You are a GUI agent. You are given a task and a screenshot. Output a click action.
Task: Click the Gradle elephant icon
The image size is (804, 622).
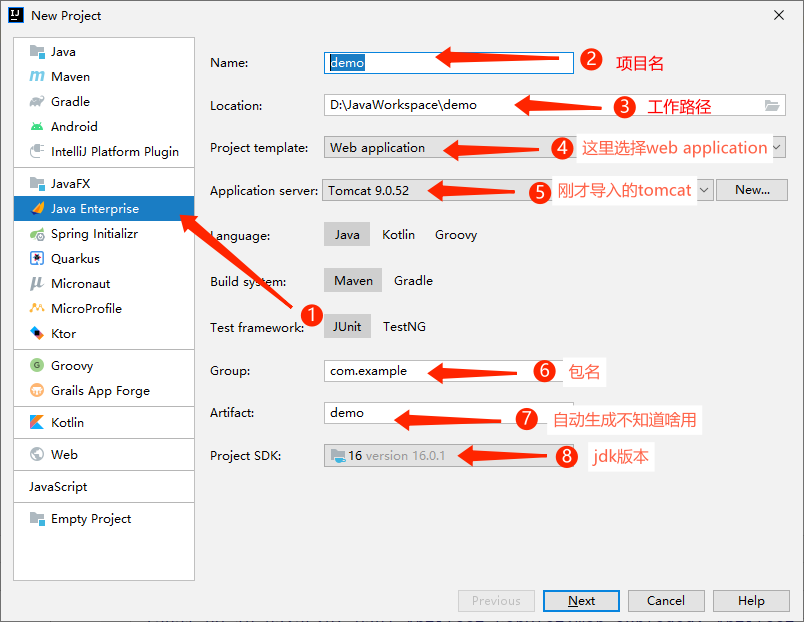[37, 101]
